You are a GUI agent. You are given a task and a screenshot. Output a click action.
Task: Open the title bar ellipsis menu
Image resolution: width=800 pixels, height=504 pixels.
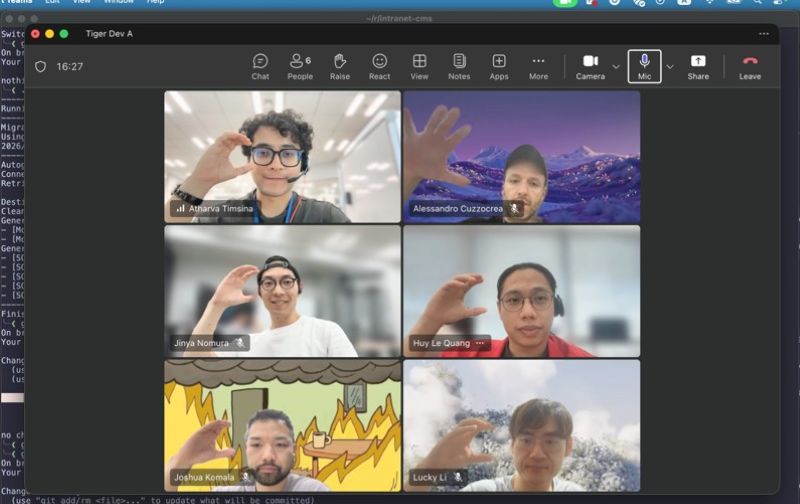click(764, 34)
